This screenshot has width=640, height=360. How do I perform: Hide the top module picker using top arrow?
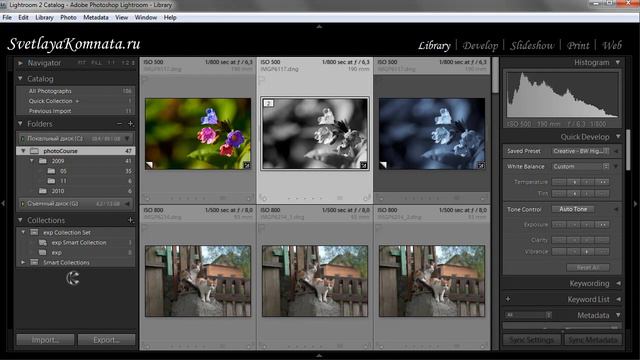pos(319,27)
